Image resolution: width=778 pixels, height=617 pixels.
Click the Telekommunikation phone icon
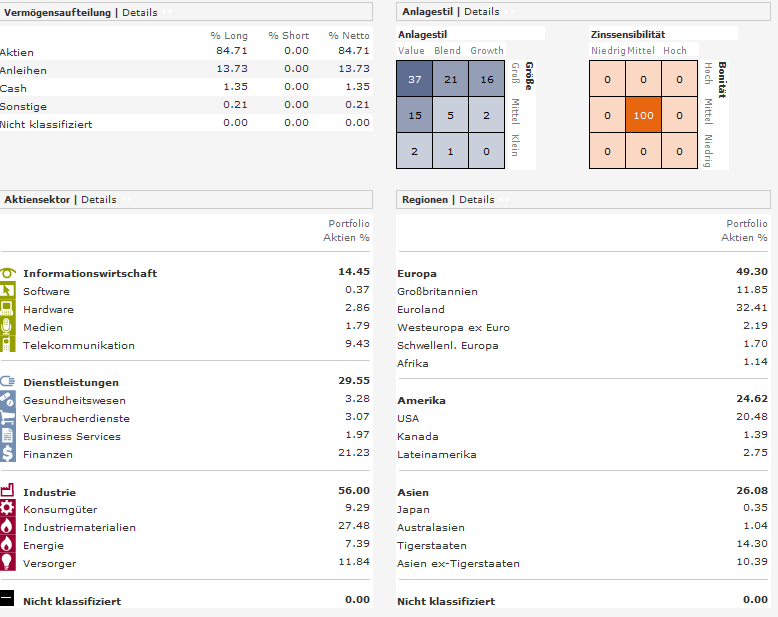coord(8,345)
